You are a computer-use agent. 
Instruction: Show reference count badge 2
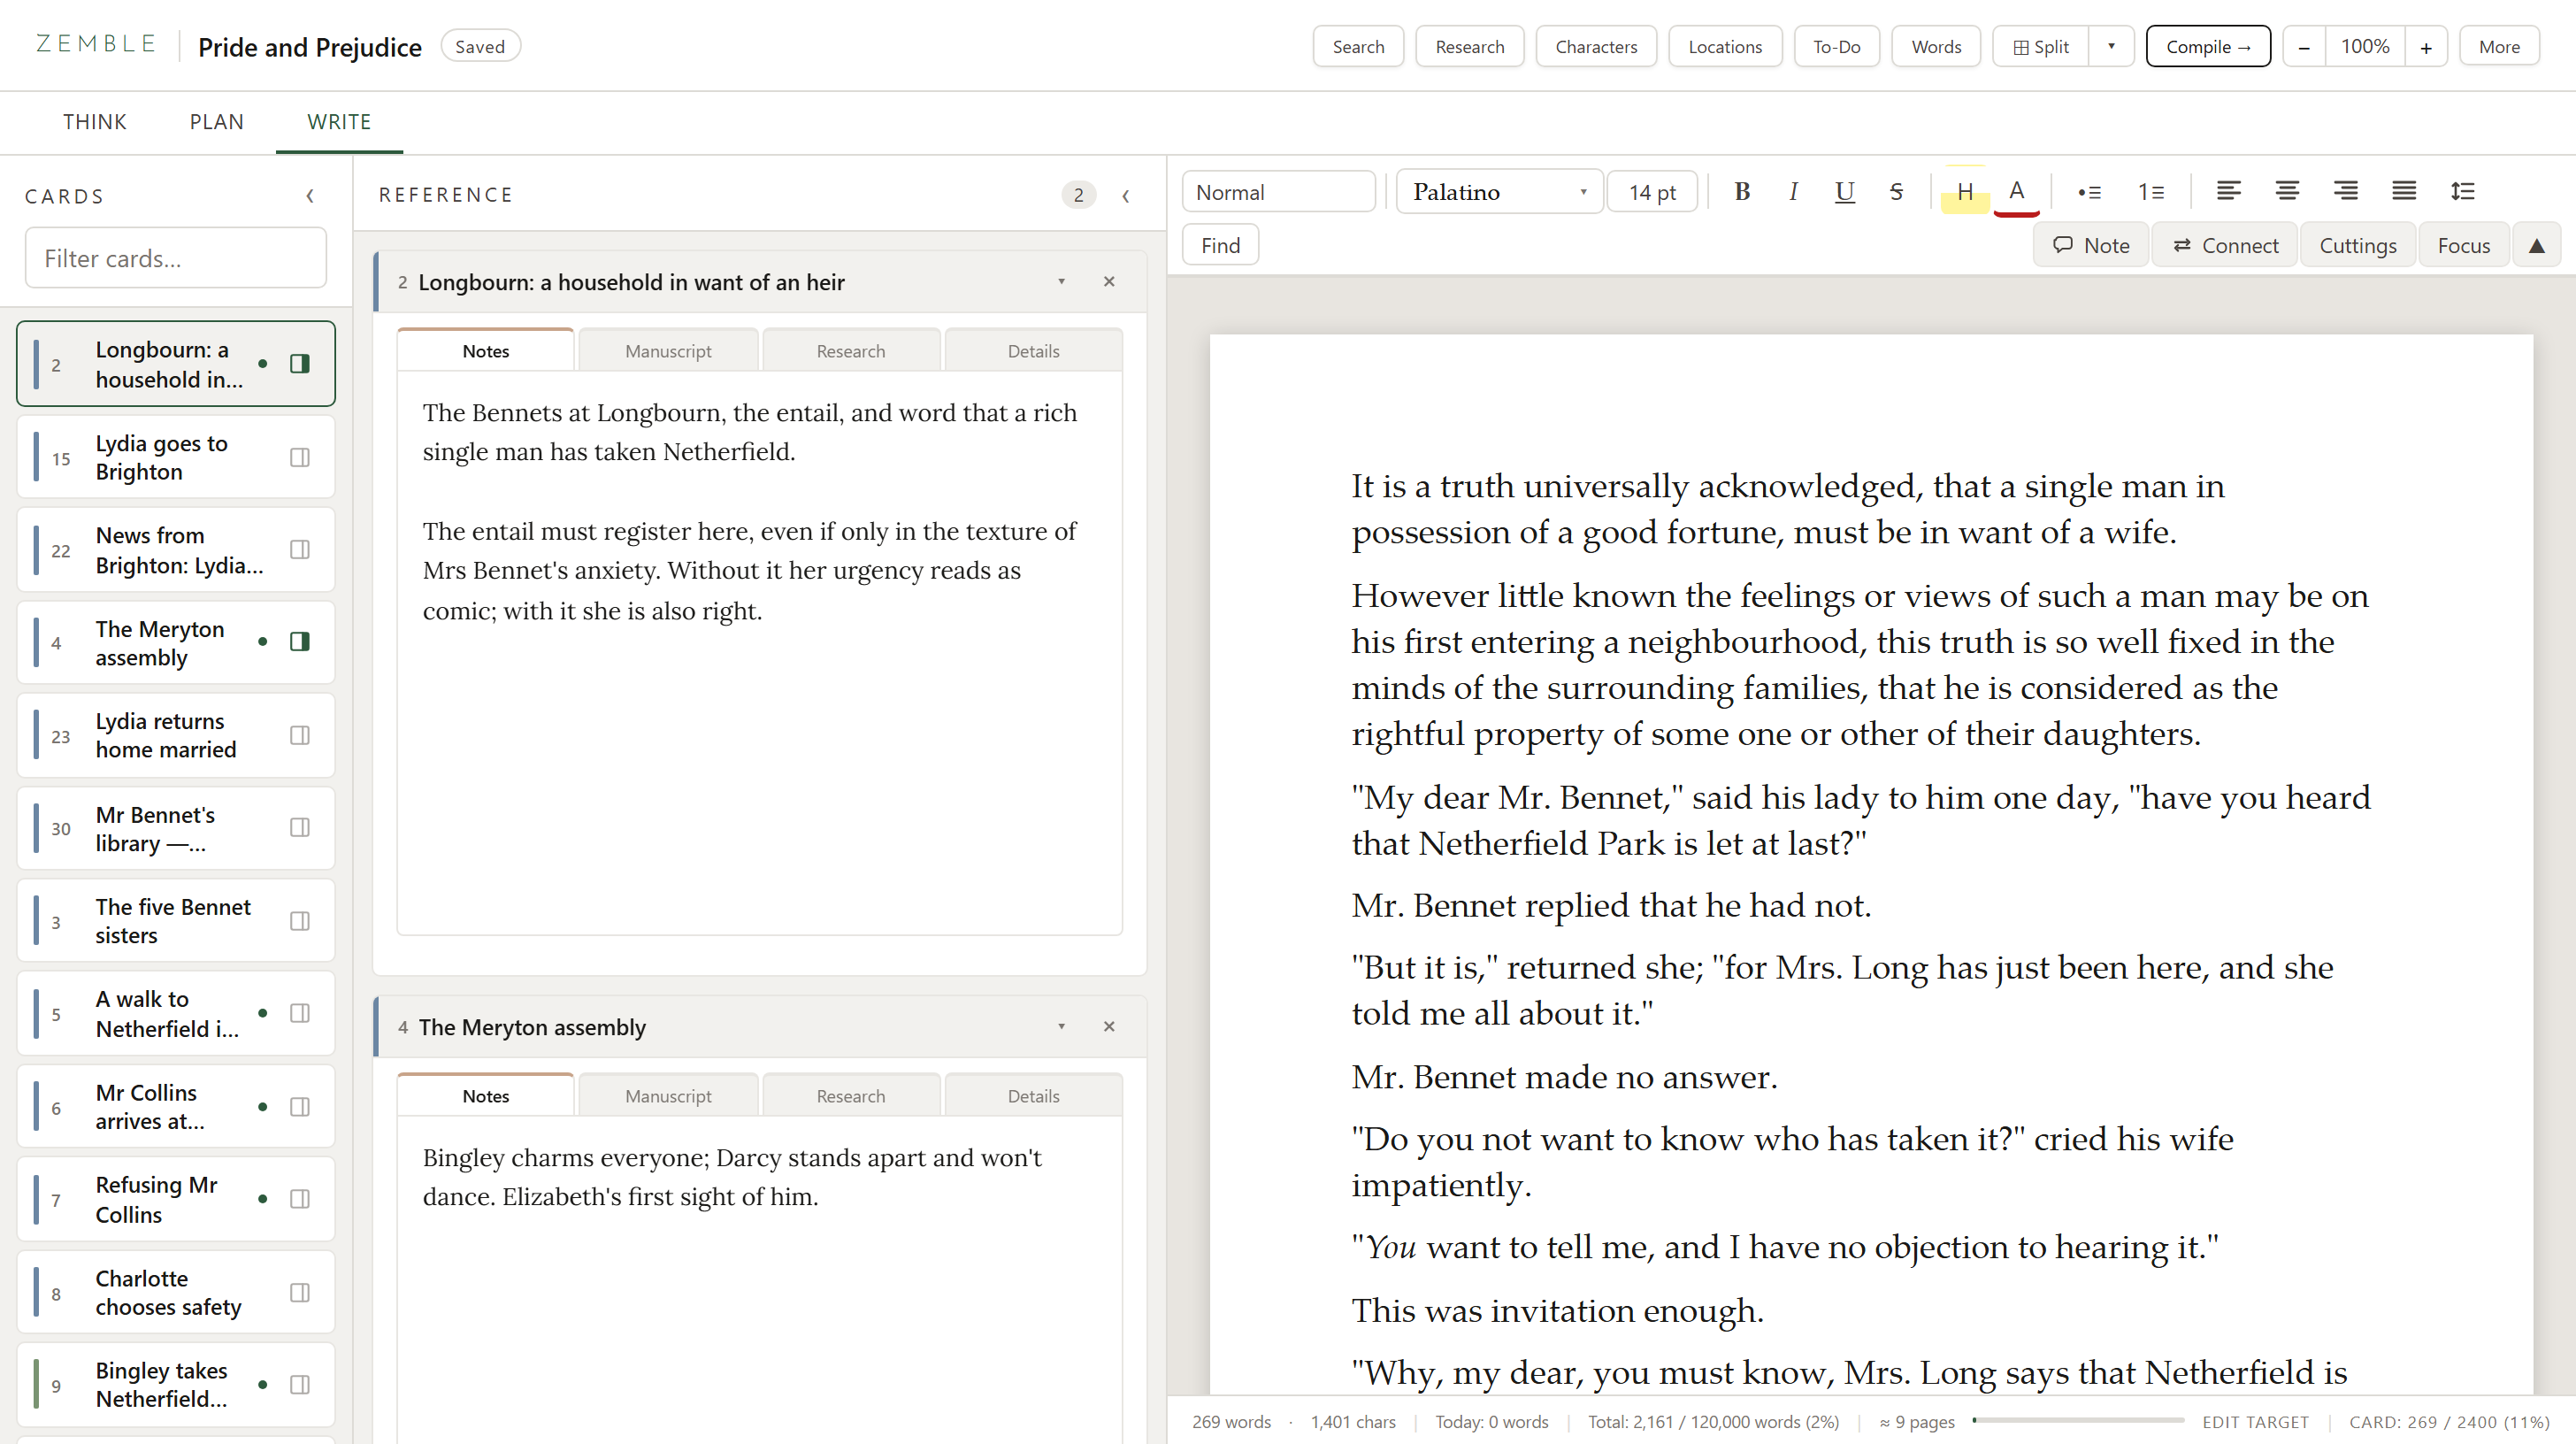[x=1078, y=195]
